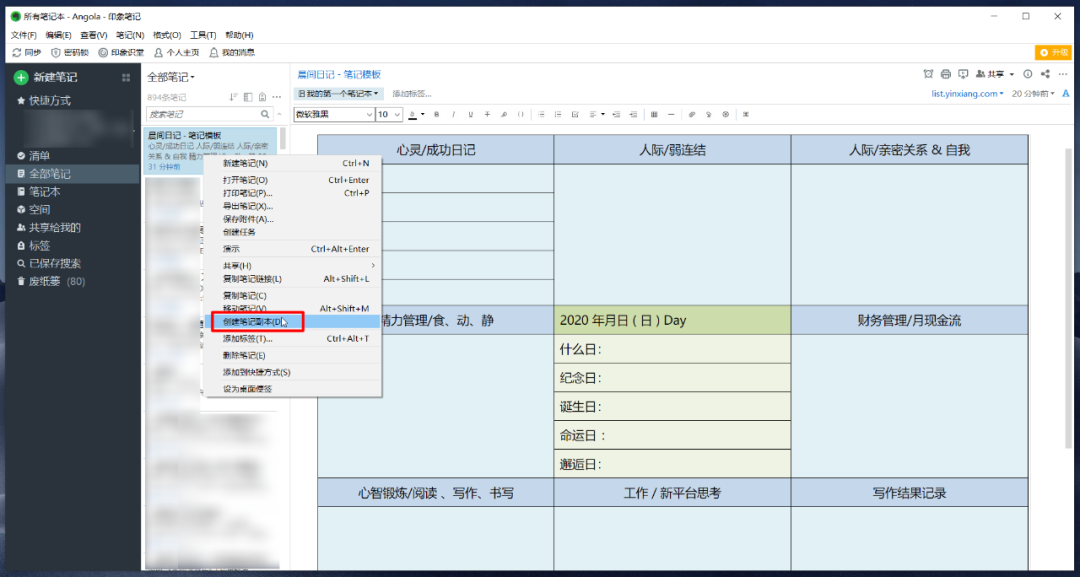This screenshot has width=1080, height=577.
Task: Open the note reminder alarm clock icon
Action: (928, 74)
